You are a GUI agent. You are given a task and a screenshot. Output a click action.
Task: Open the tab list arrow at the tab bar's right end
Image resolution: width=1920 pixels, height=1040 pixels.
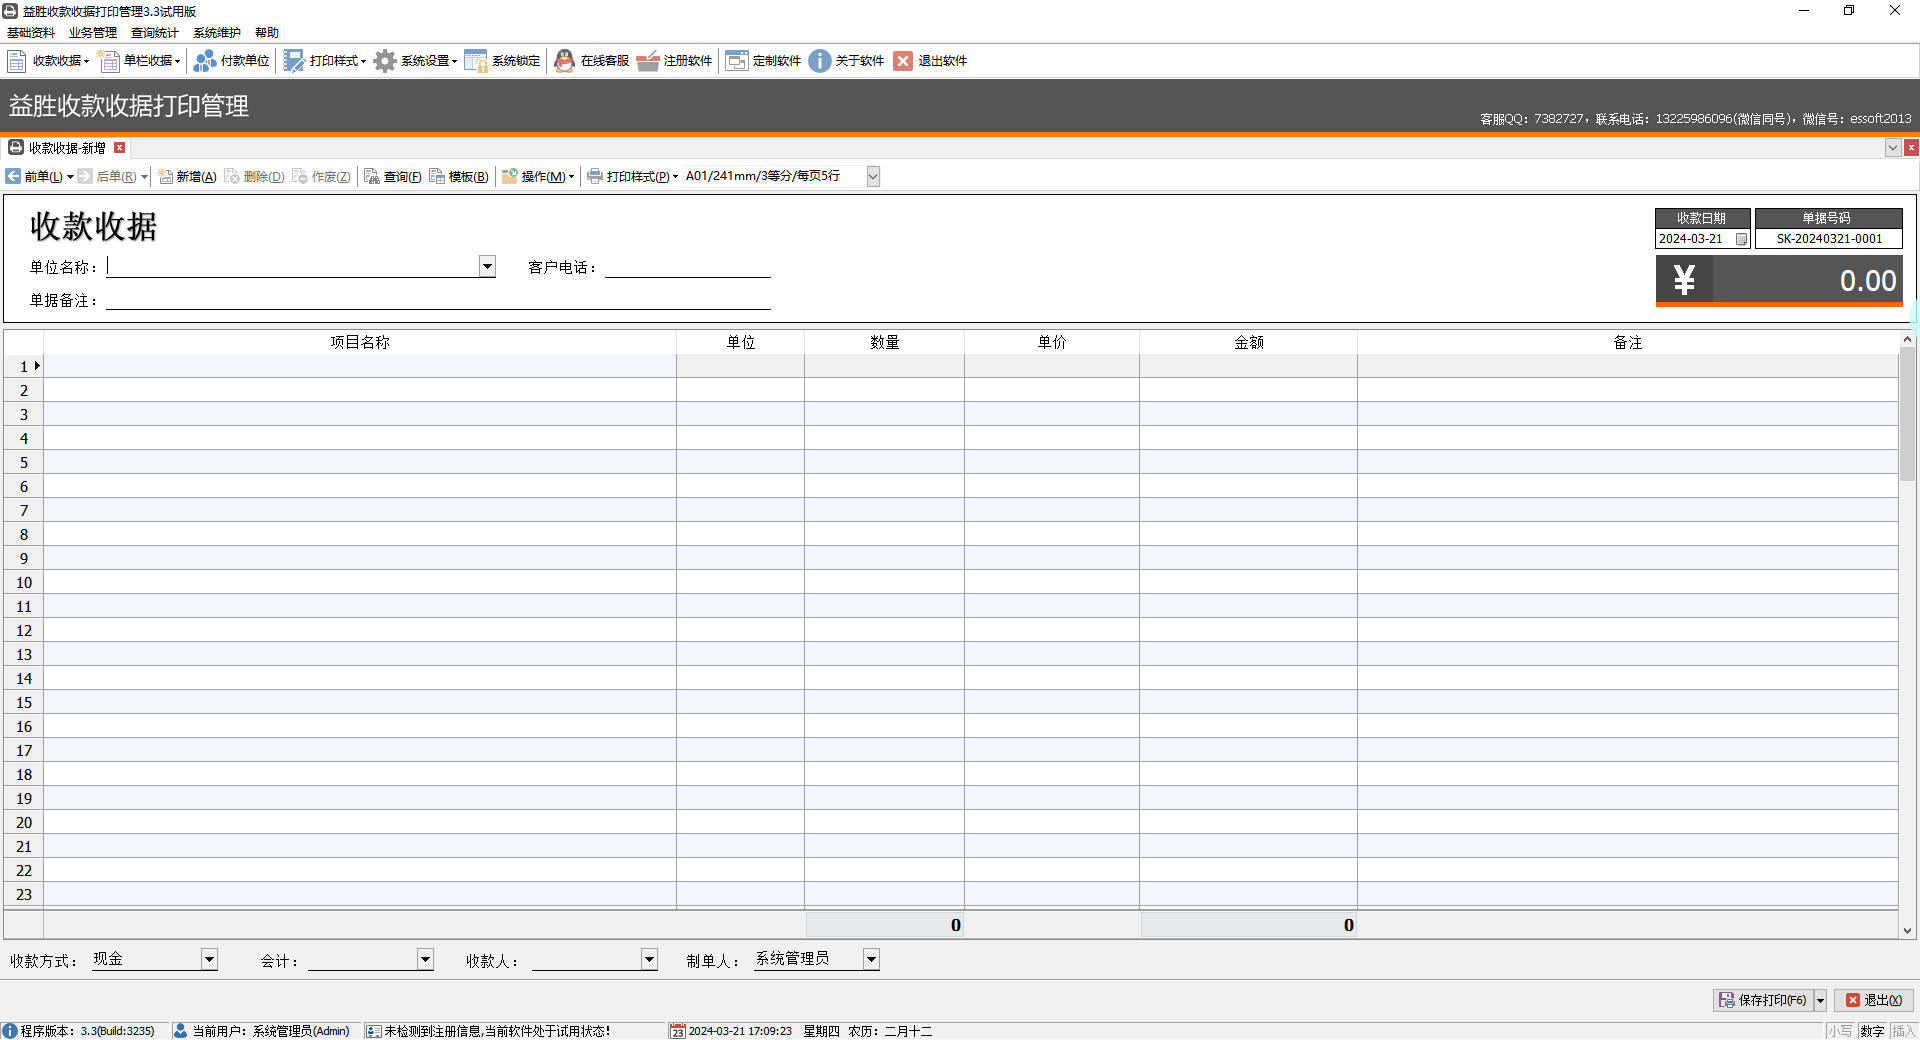1893,148
